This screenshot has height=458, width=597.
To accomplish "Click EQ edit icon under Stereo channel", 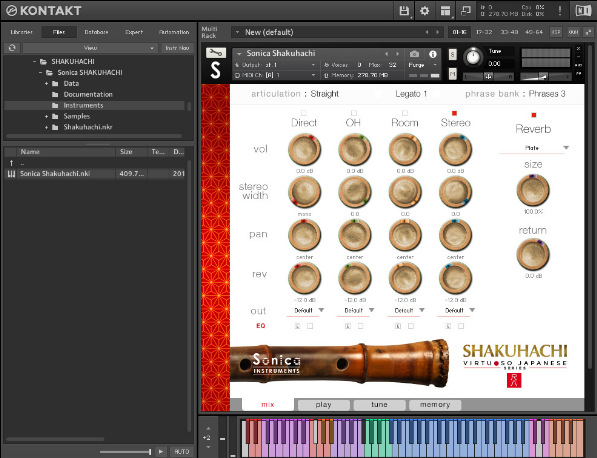I will pyautogui.click(x=448, y=326).
